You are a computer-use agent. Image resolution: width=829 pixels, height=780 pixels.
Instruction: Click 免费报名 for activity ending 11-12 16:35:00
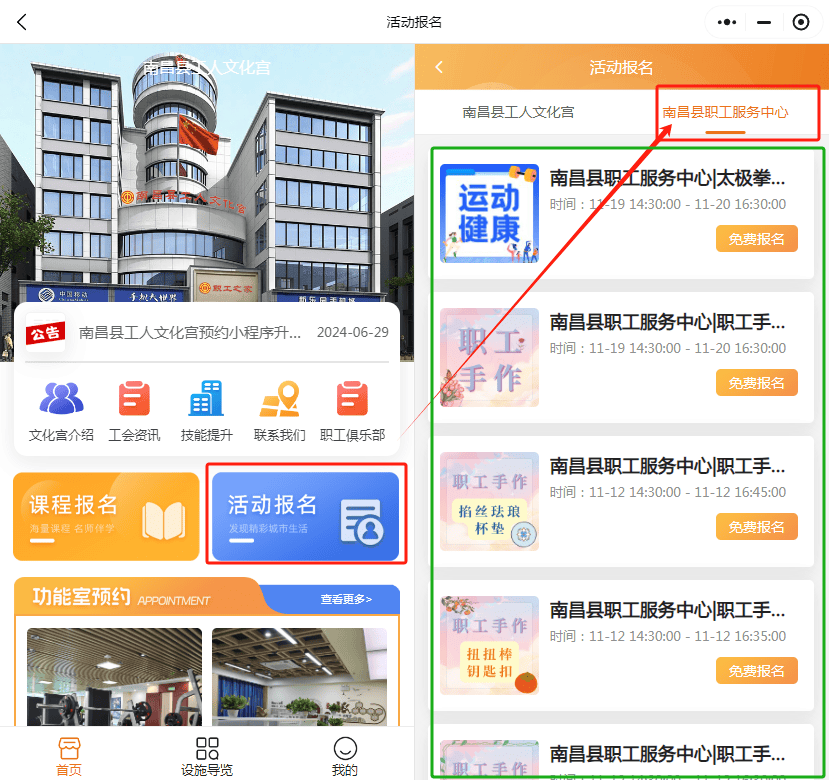click(757, 671)
